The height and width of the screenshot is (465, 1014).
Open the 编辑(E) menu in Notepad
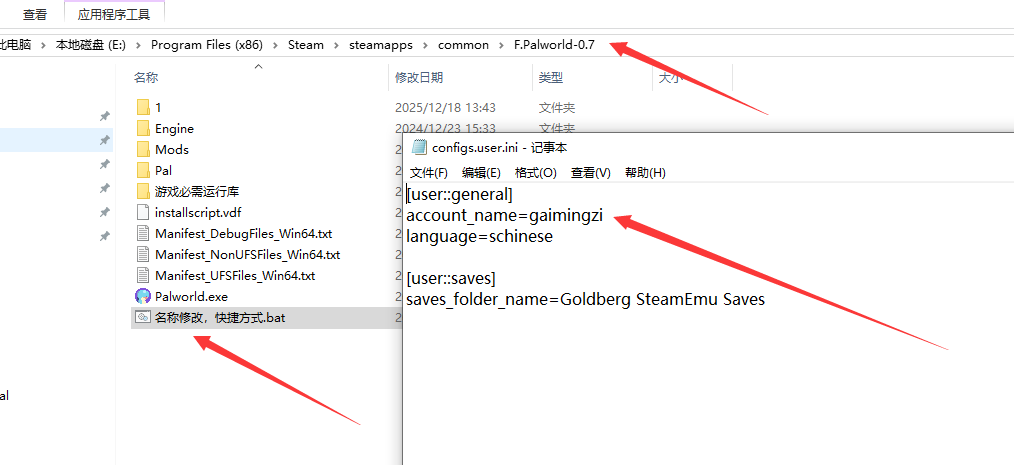click(x=481, y=173)
